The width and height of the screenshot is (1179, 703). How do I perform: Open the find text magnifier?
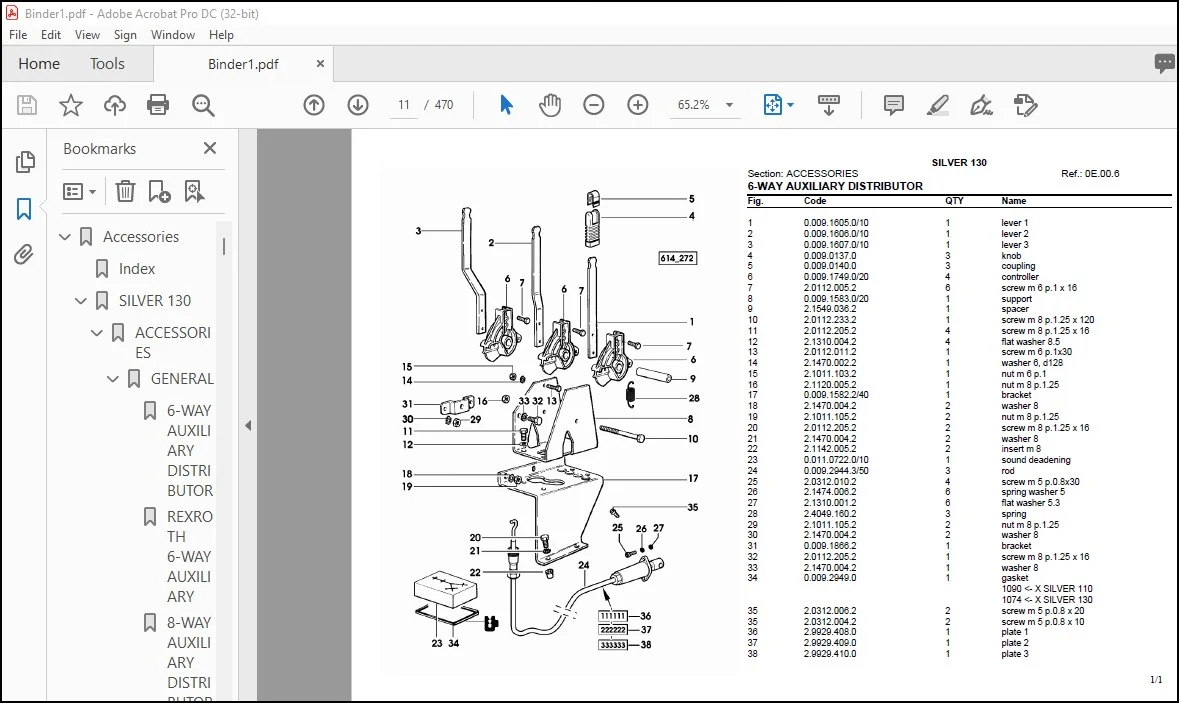203,105
